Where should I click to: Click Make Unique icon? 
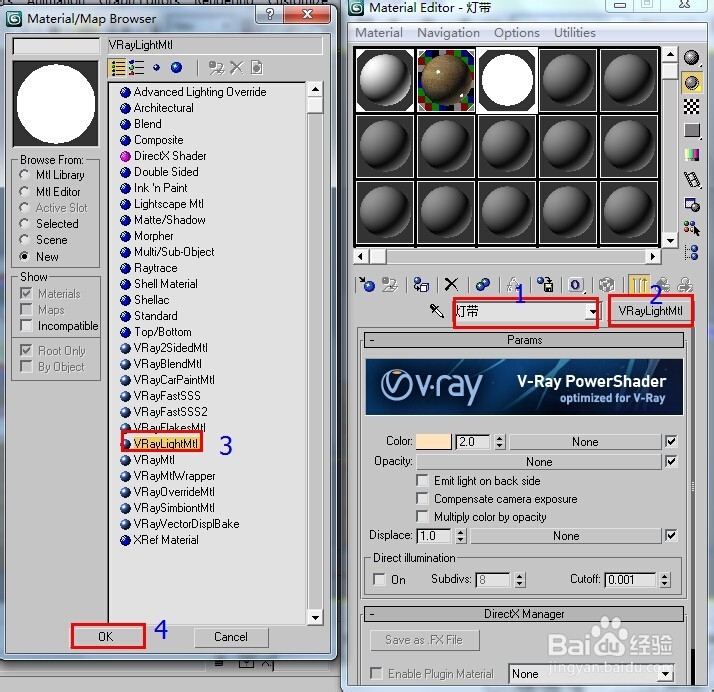(x=513, y=285)
